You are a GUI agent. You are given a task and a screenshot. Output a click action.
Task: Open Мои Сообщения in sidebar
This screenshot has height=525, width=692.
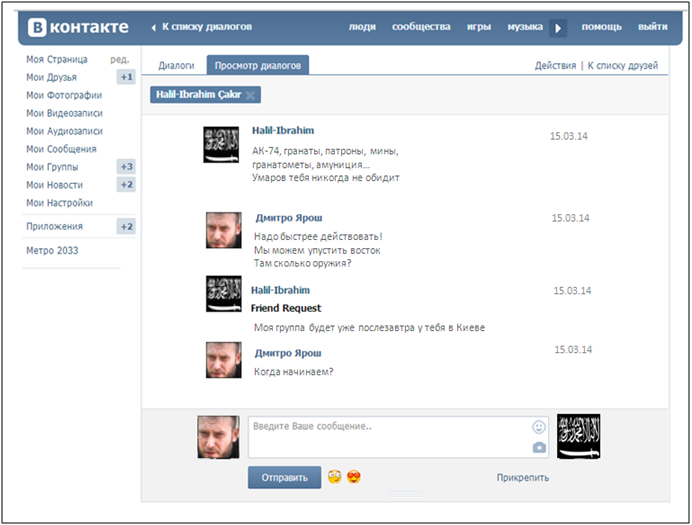(x=61, y=149)
